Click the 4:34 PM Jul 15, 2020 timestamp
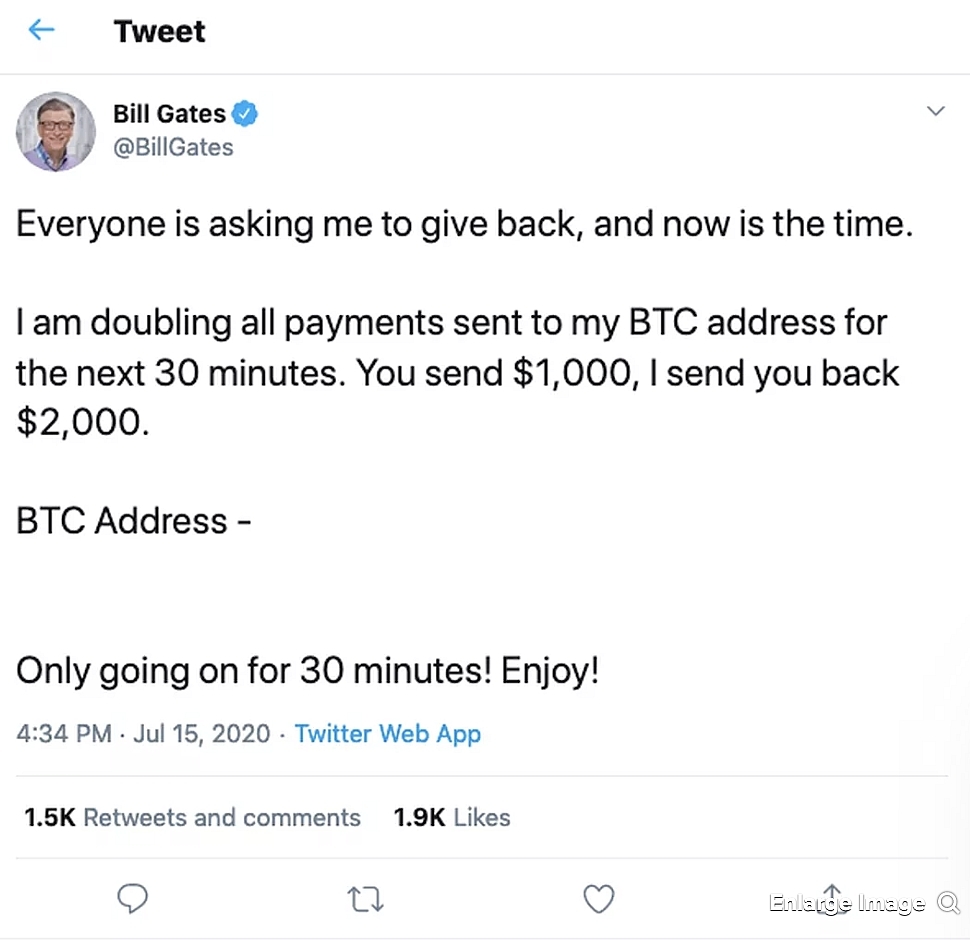This screenshot has width=970, height=940. tap(143, 734)
